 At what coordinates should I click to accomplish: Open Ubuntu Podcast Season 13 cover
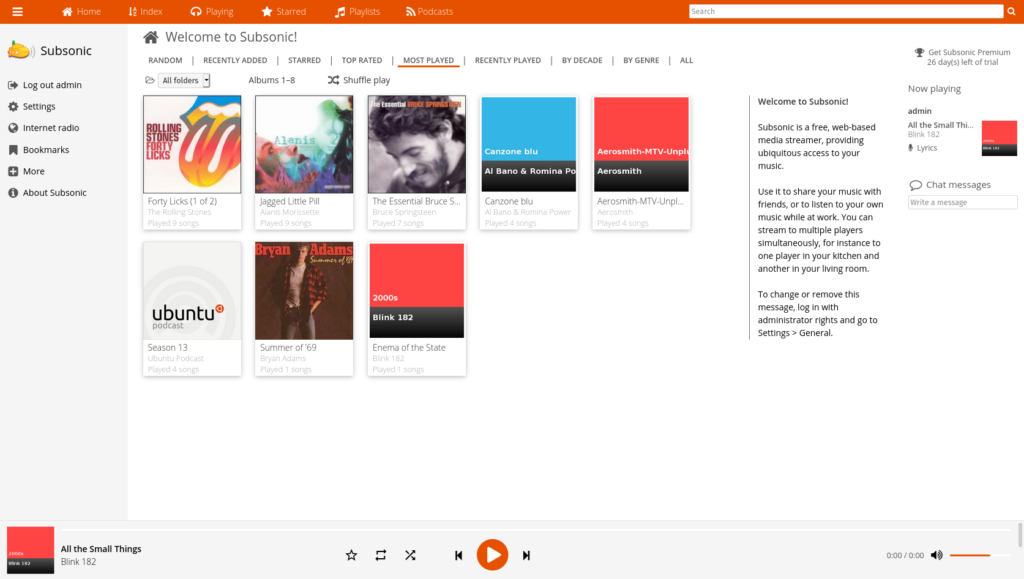[x=192, y=290]
